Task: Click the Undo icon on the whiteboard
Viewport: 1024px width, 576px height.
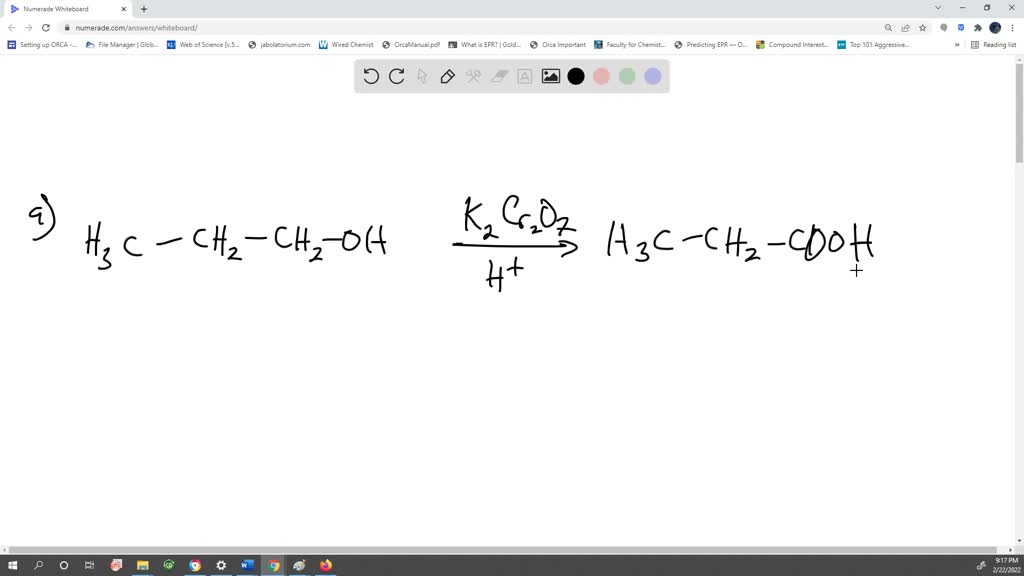Action: tap(371, 76)
